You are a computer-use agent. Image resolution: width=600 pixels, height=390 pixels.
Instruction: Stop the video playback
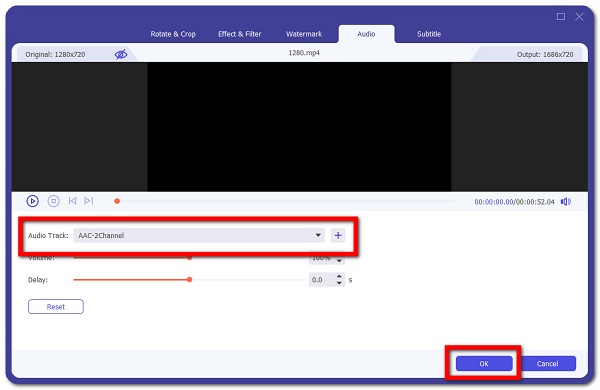coord(53,201)
